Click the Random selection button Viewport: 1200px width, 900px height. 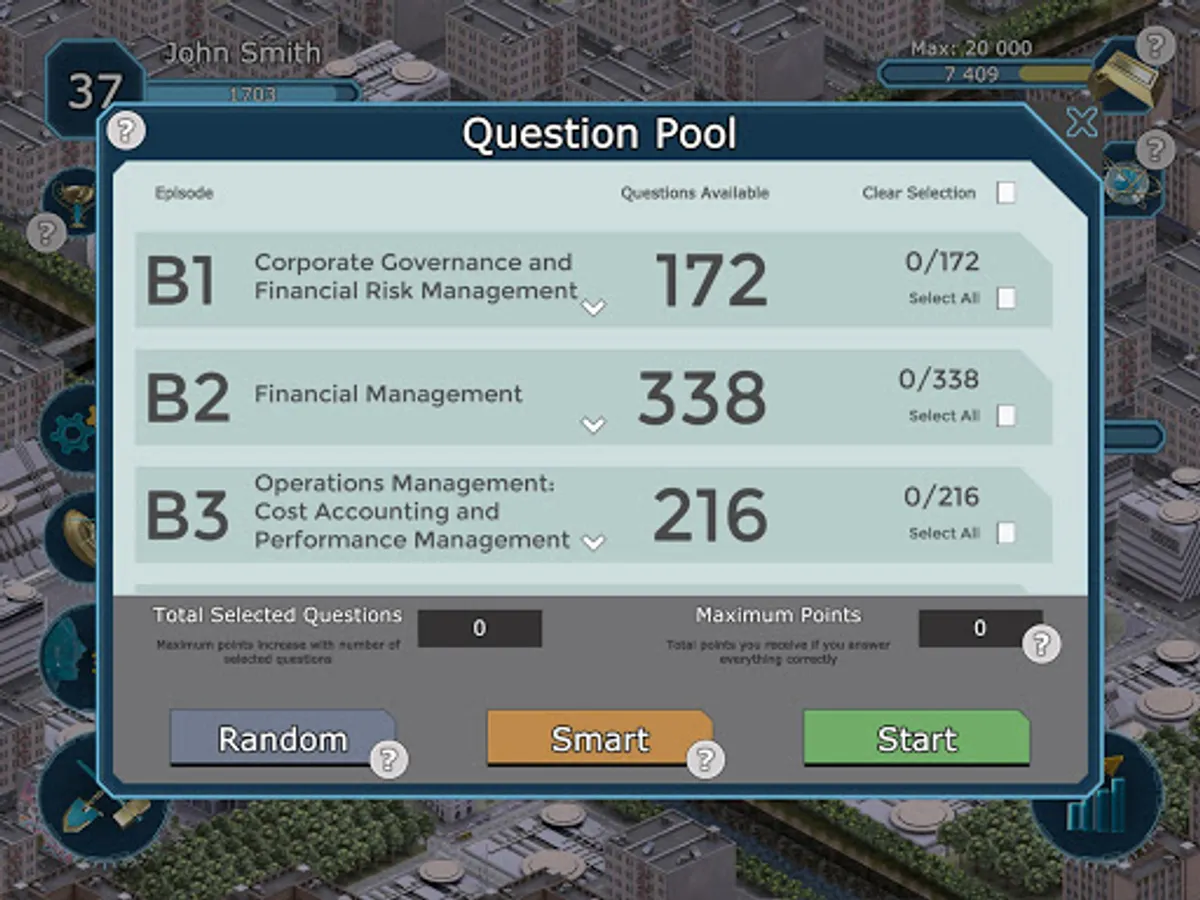[283, 738]
